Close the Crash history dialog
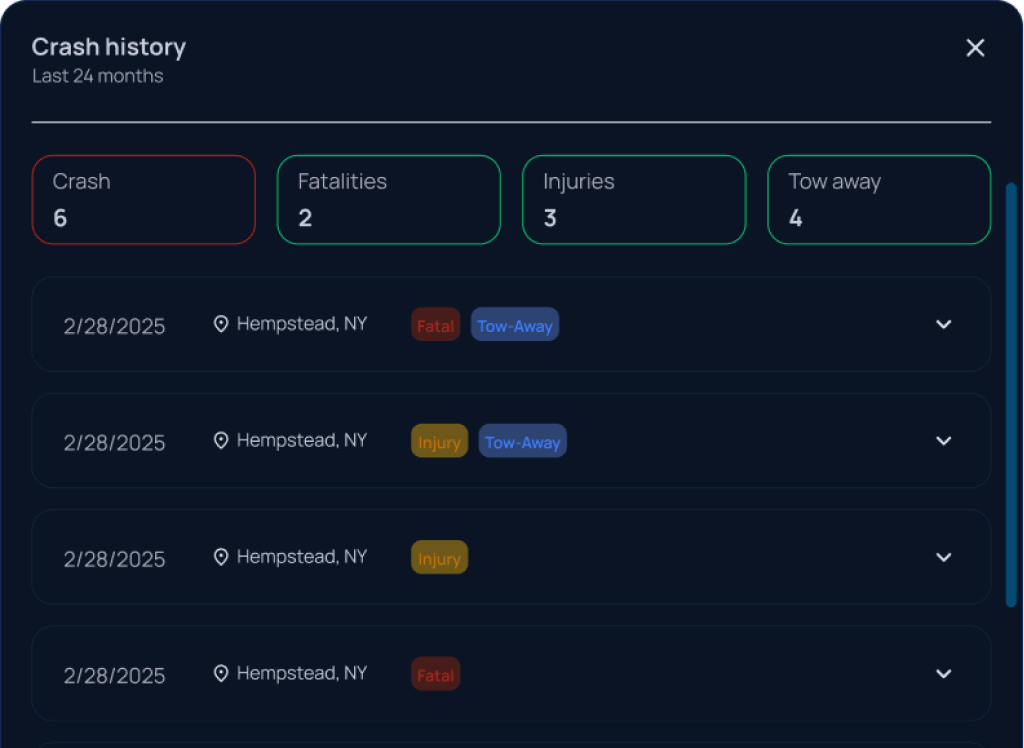1024x748 pixels. click(975, 48)
